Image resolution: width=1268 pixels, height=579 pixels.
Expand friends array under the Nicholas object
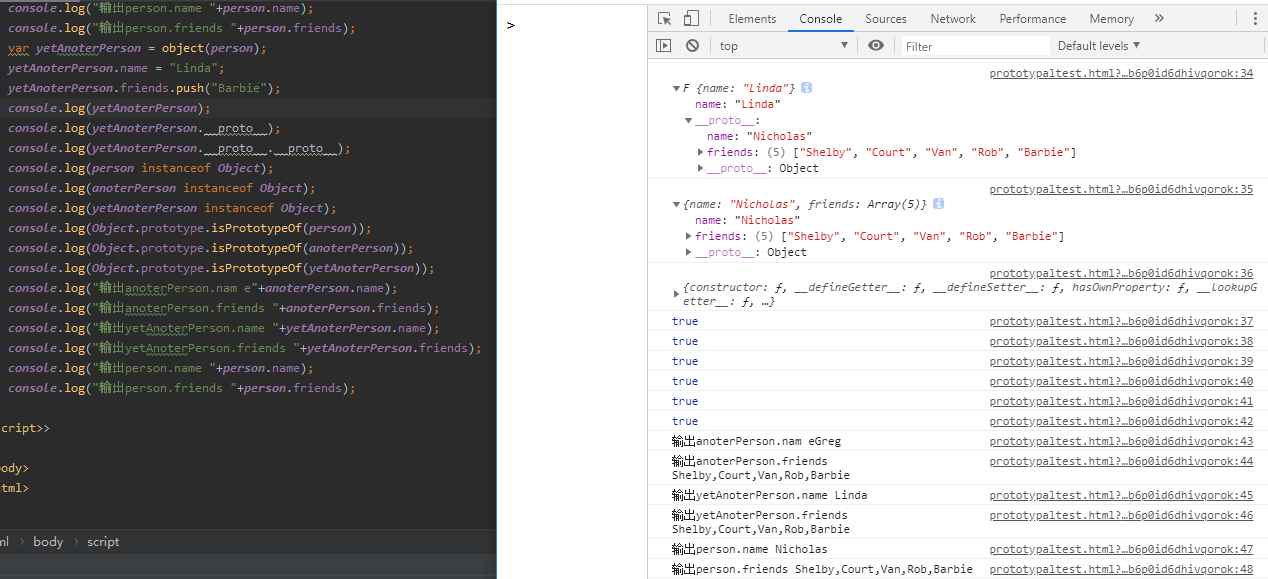click(689, 236)
